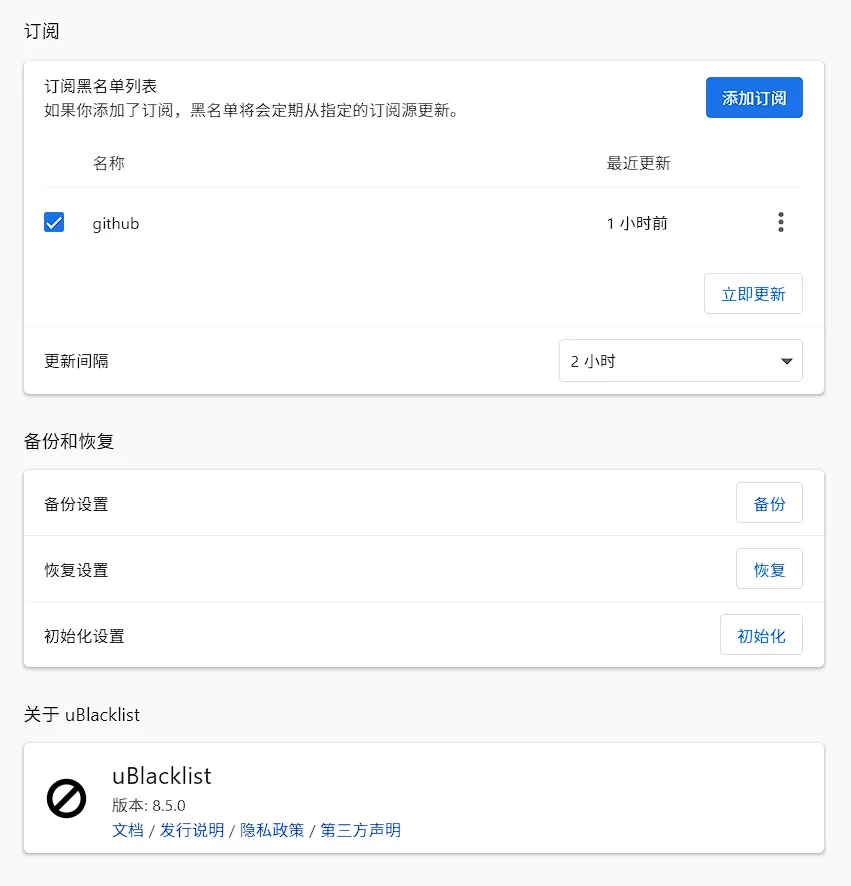
Task: Change update interval from 2 小时
Action: pos(680,360)
